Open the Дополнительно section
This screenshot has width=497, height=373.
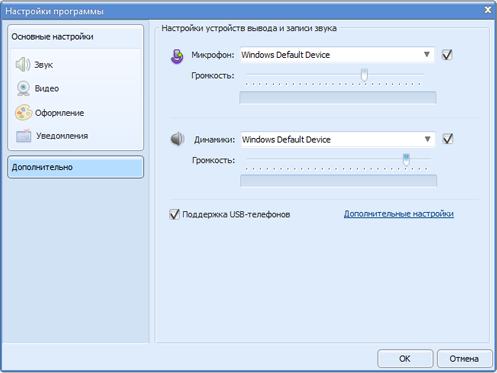76,167
